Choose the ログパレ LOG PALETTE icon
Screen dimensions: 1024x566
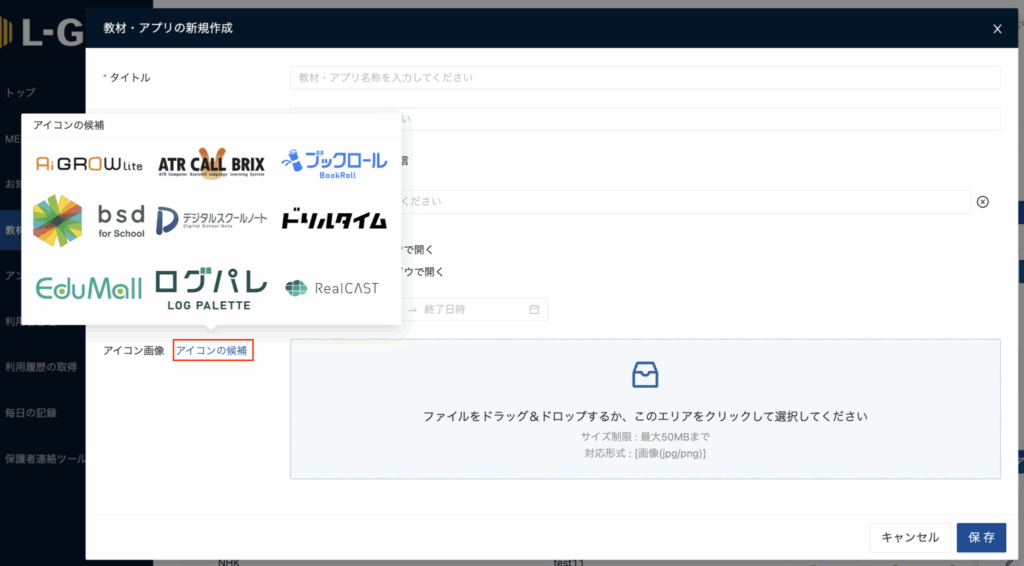click(211, 288)
